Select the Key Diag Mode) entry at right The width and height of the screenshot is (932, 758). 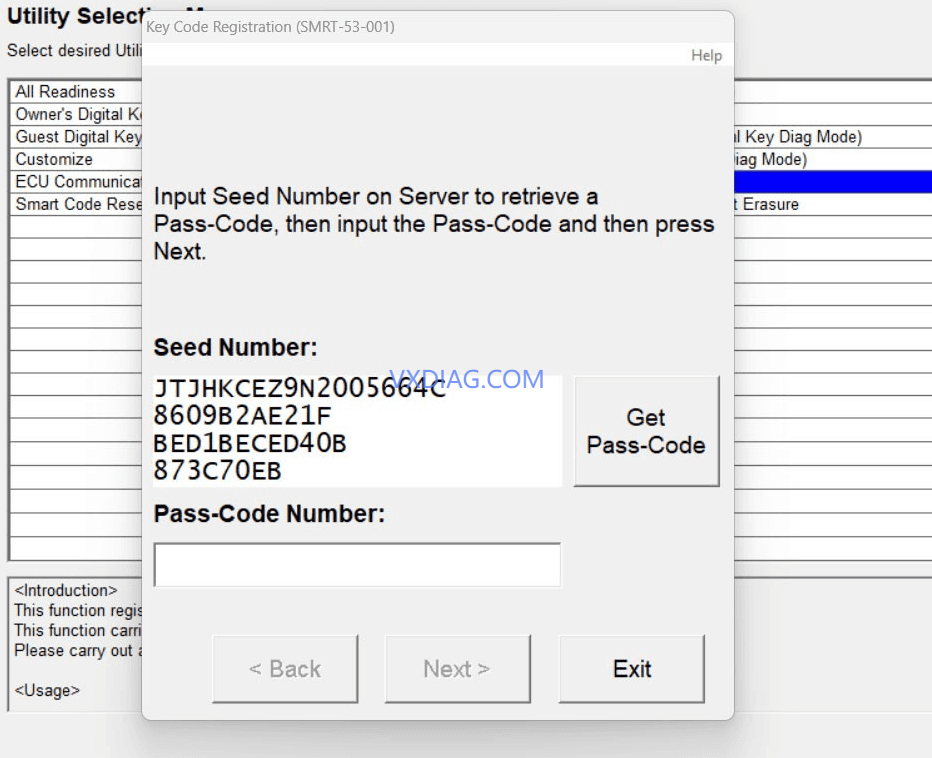click(x=833, y=137)
